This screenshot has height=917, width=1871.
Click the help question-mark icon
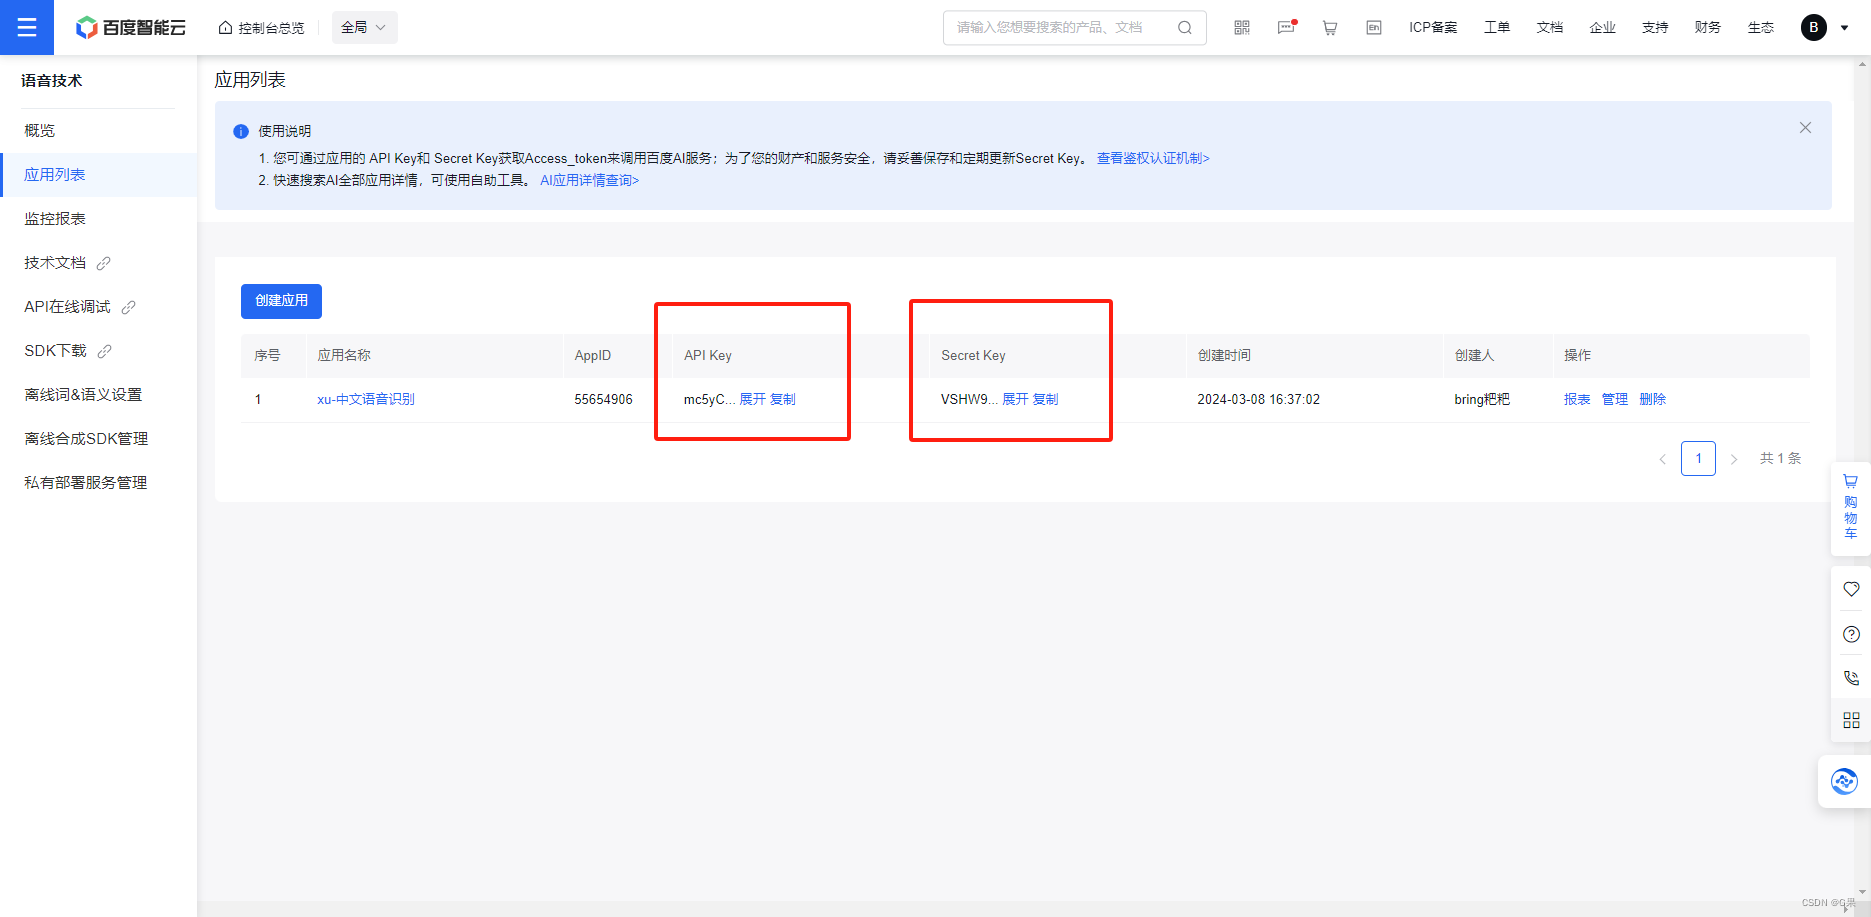click(x=1849, y=633)
